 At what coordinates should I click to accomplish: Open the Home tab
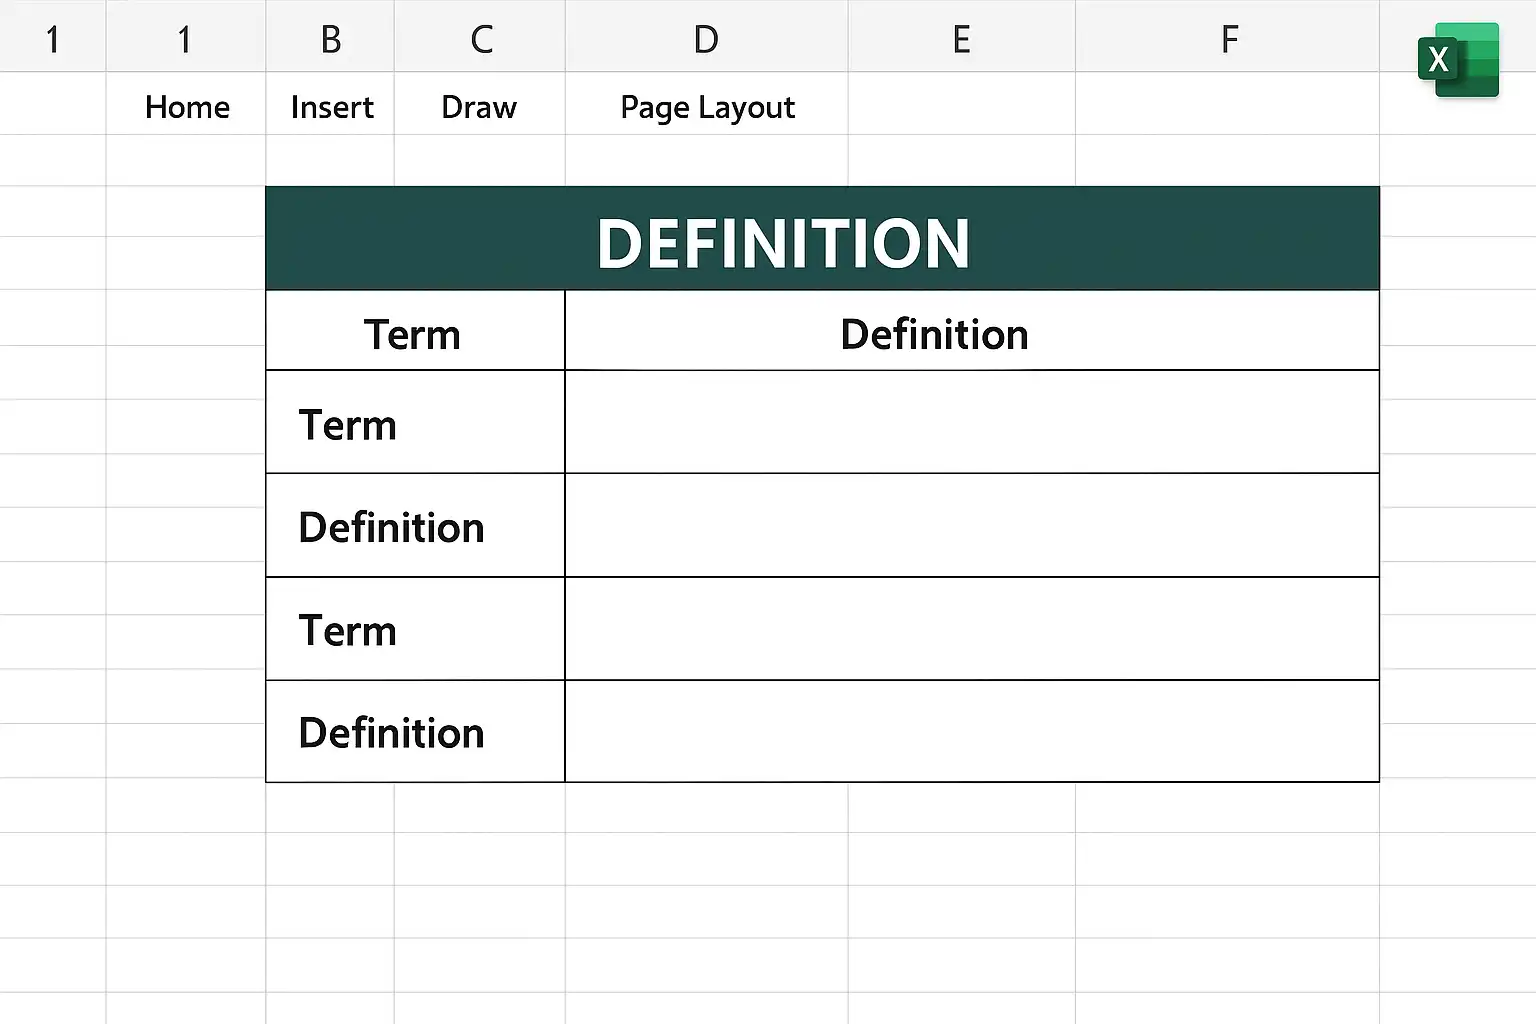tap(187, 107)
